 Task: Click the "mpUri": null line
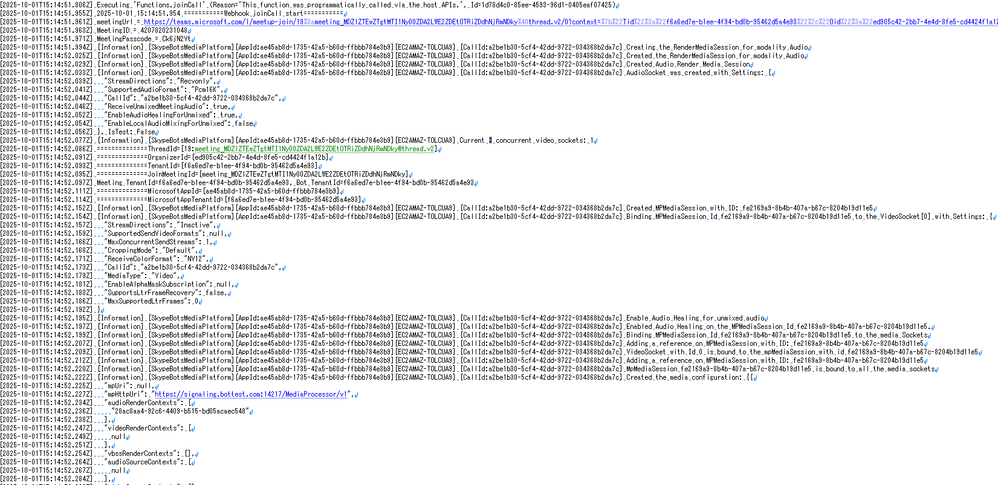coord(131,385)
